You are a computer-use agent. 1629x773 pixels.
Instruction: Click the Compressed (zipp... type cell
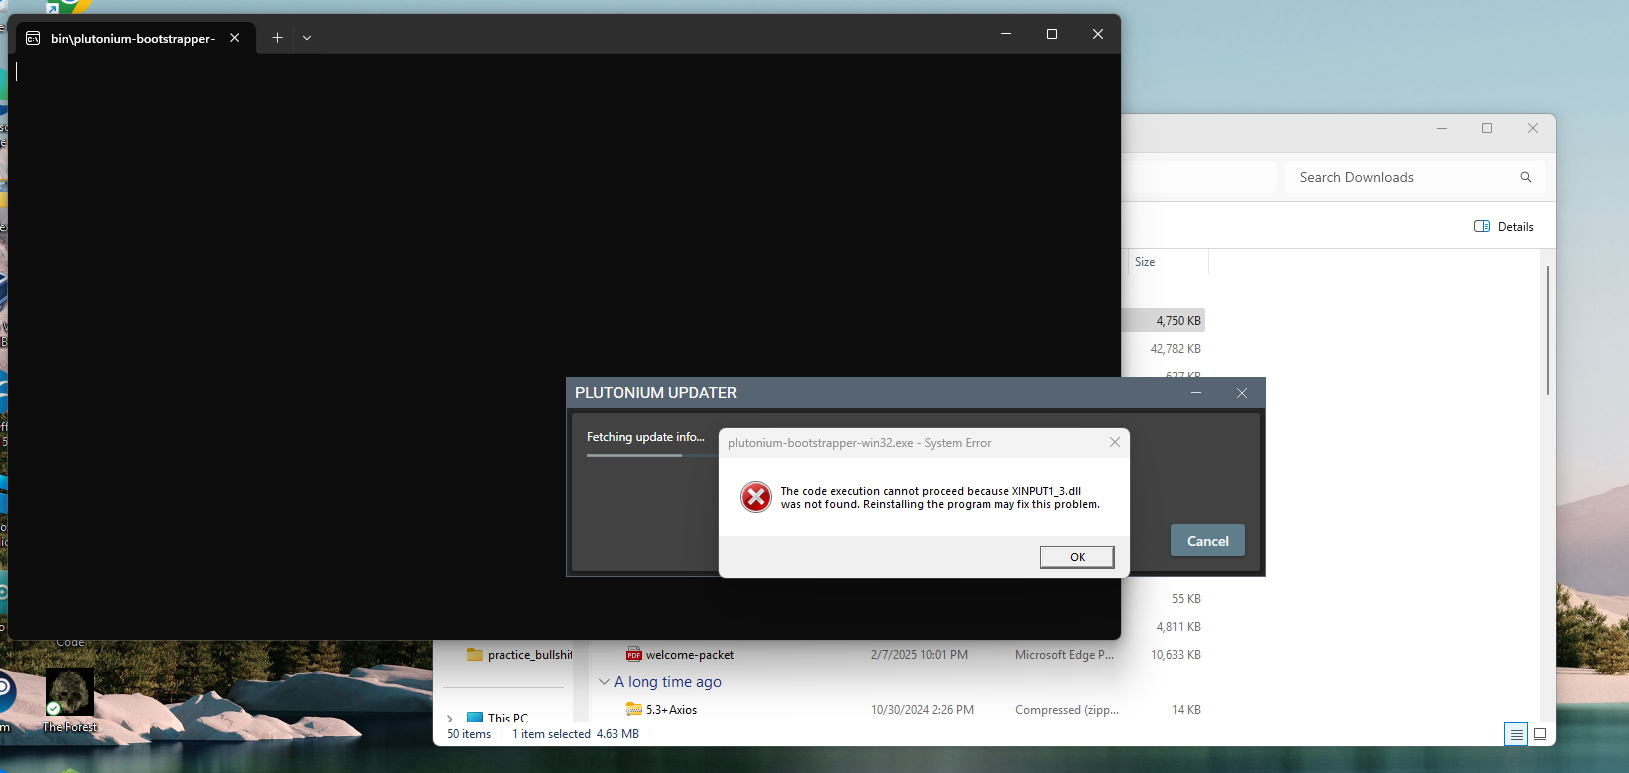click(x=1066, y=710)
